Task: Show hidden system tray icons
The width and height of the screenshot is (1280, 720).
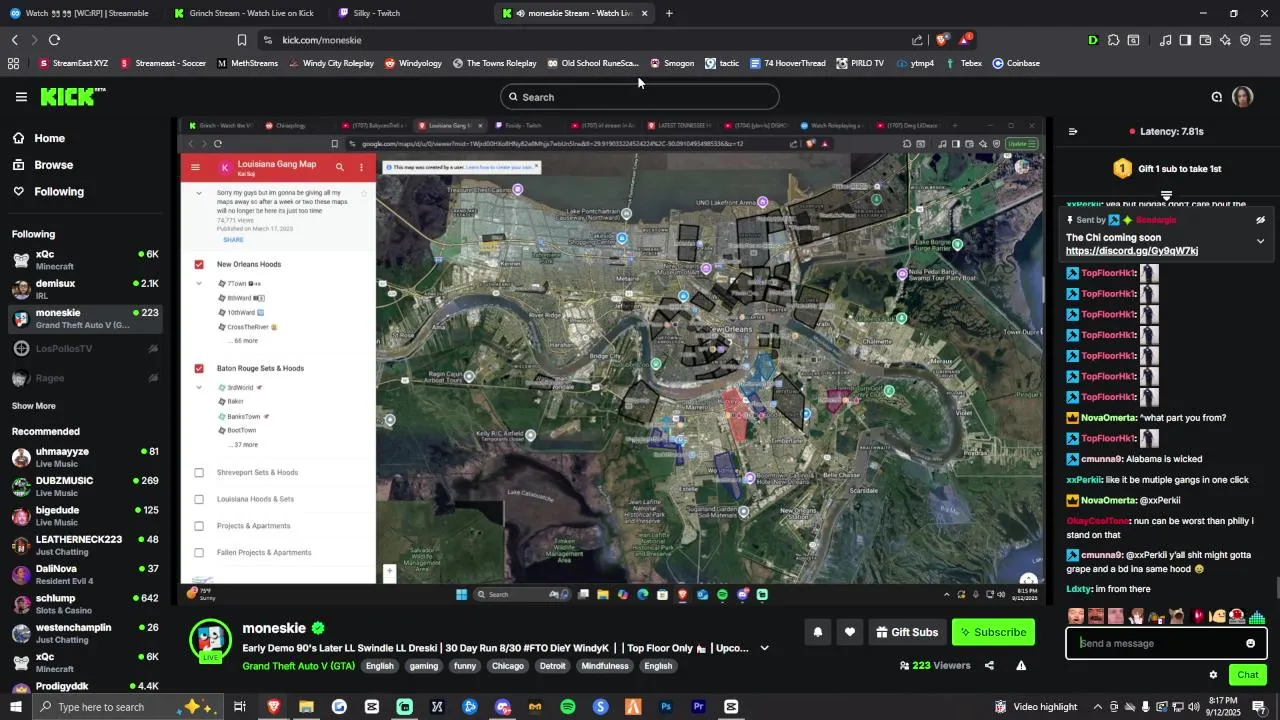Action: click(1097, 707)
